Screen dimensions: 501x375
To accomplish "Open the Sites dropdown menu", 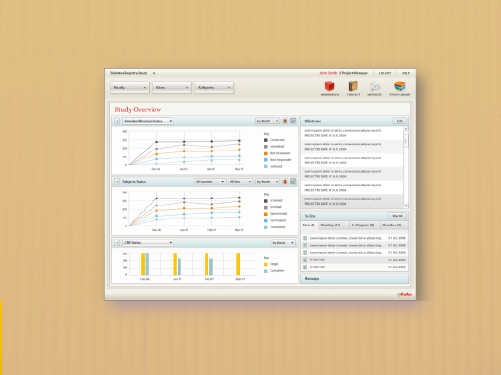I will click(172, 88).
